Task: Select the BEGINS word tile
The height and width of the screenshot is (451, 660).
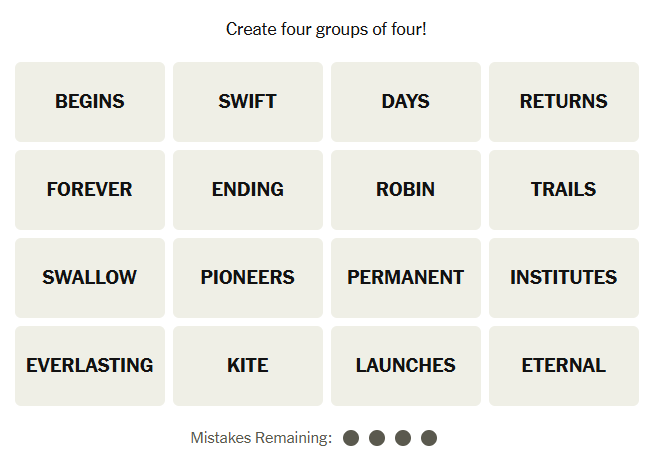Action: pyautogui.click(x=90, y=102)
